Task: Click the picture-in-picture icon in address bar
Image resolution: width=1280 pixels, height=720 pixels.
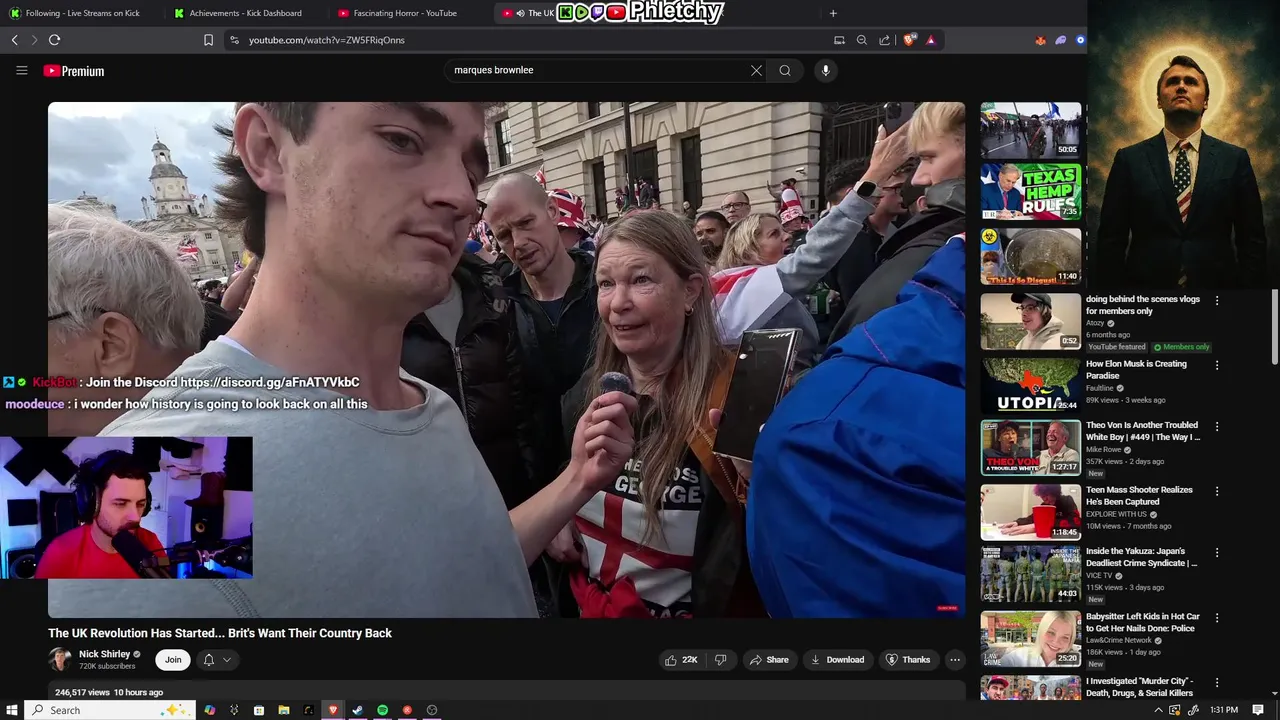Action: coord(839,40)
